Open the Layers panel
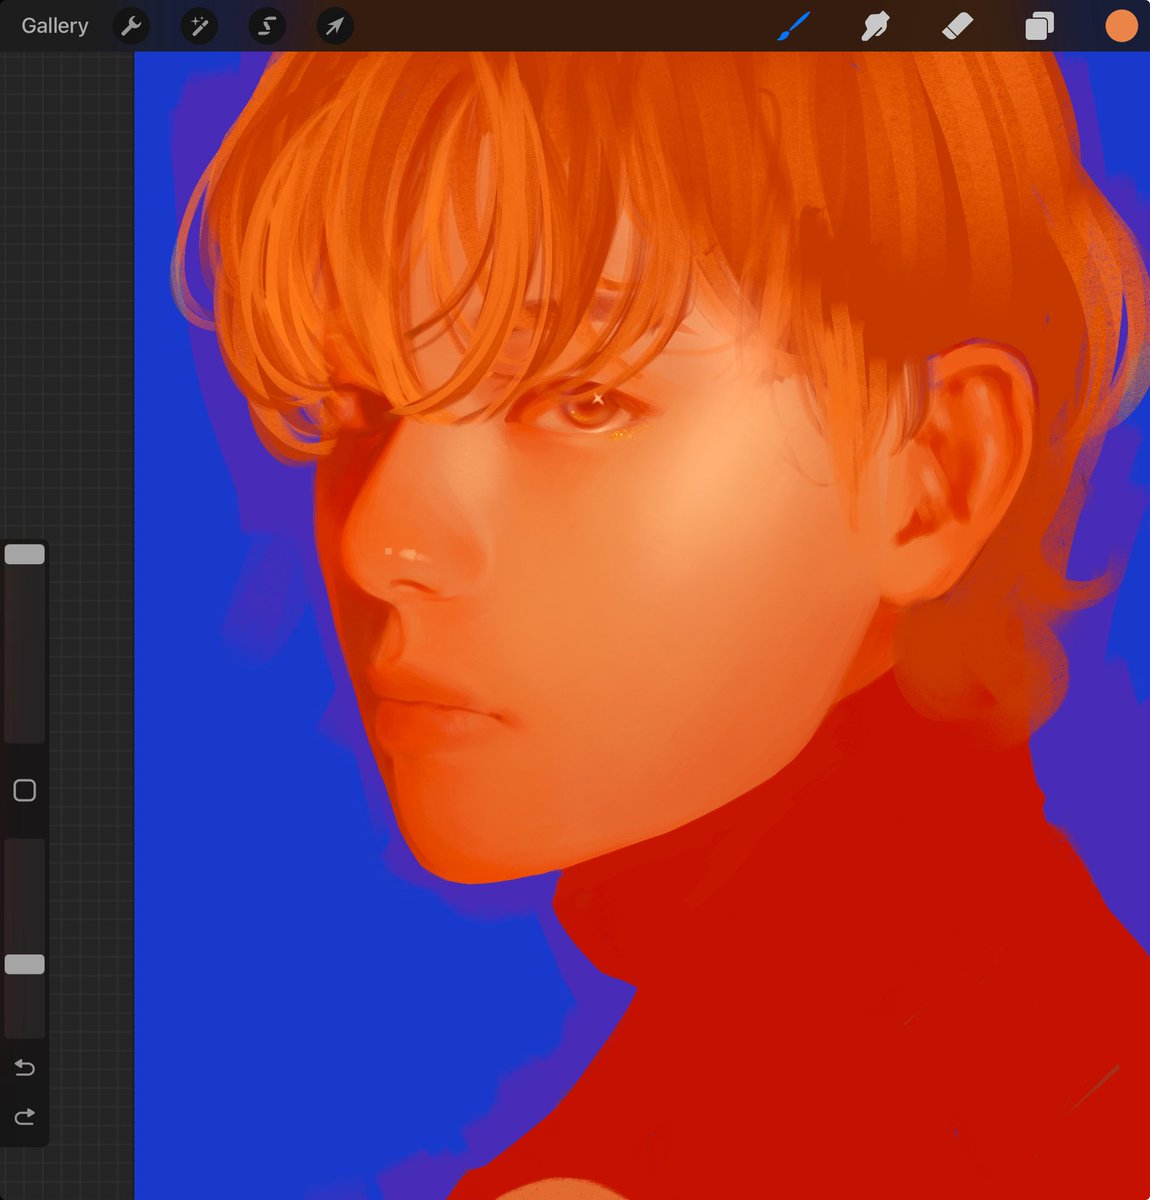 (1039, 26)
